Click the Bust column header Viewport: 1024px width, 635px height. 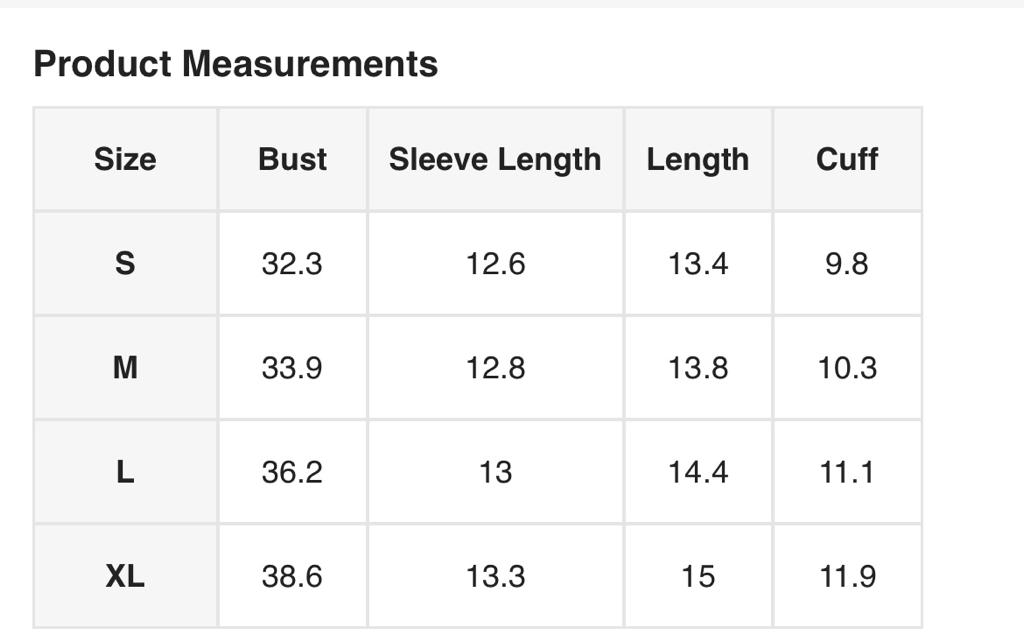[292, 159]
